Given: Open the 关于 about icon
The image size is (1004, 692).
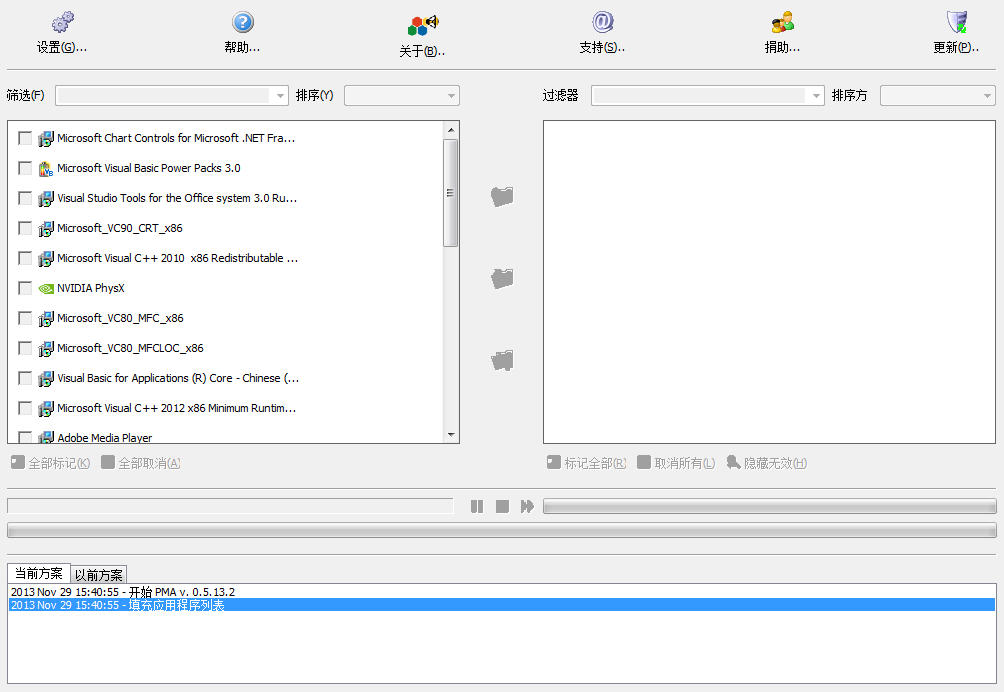Looking at the screenshot, I should pos(423,25).
